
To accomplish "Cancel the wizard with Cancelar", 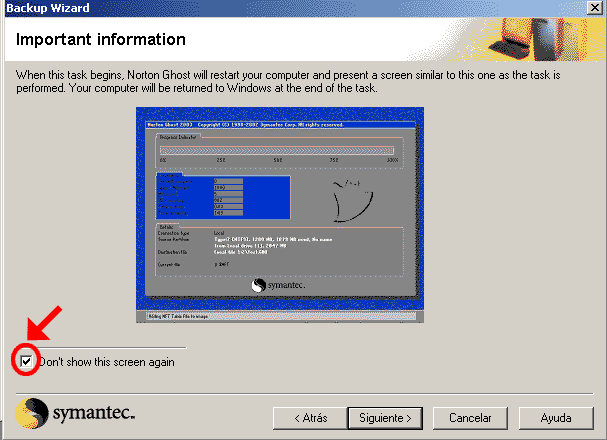I will [x=470, y=418].
